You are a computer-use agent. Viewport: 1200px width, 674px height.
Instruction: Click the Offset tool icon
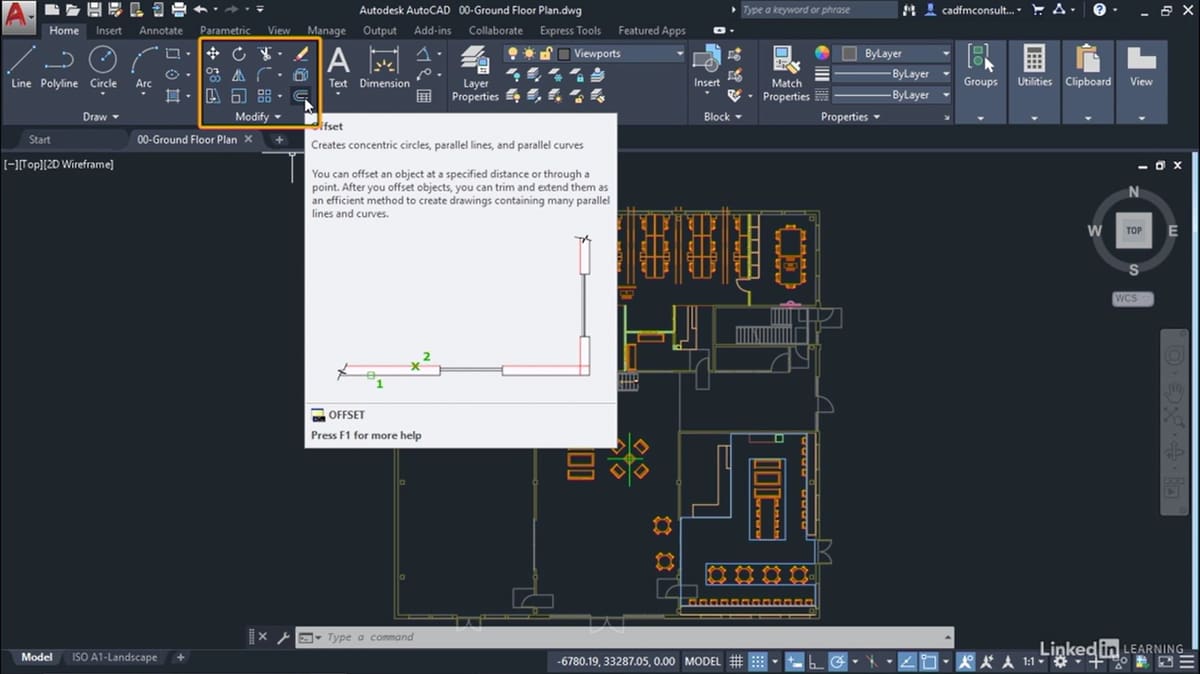tap(300, 96)
